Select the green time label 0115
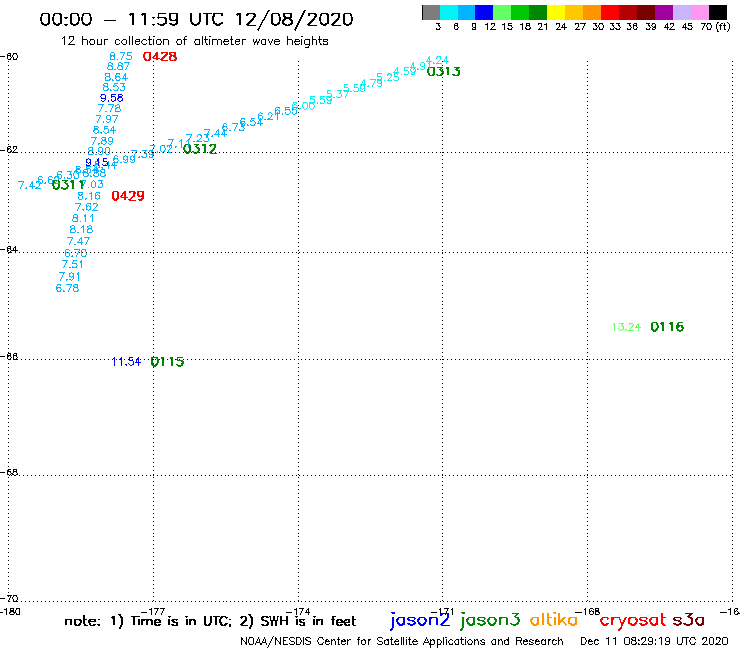 pos(167,362)
